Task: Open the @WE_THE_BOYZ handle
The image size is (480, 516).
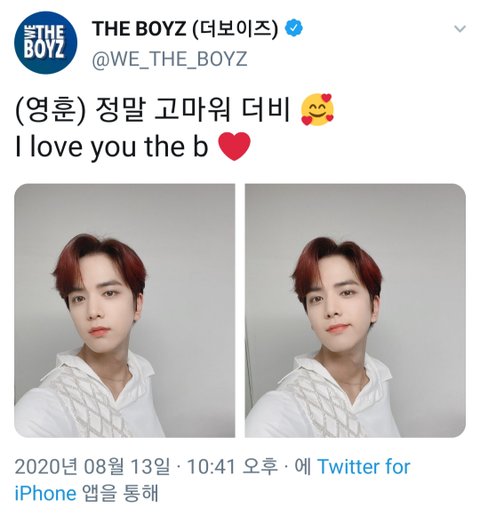Action: (x=169, y=59)
